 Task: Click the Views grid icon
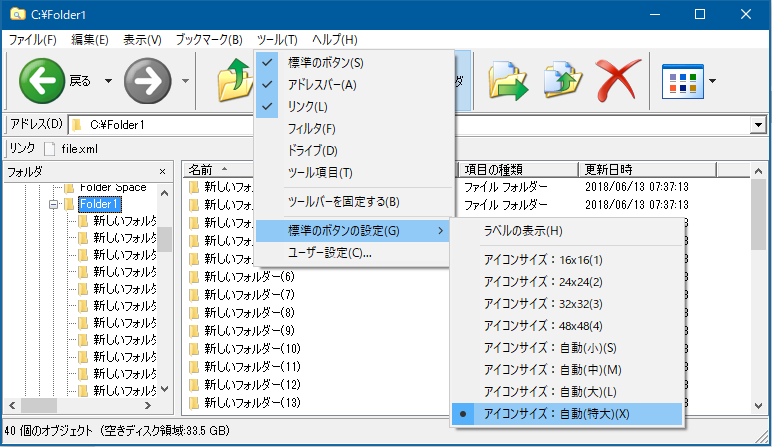[x=683, y=80]
